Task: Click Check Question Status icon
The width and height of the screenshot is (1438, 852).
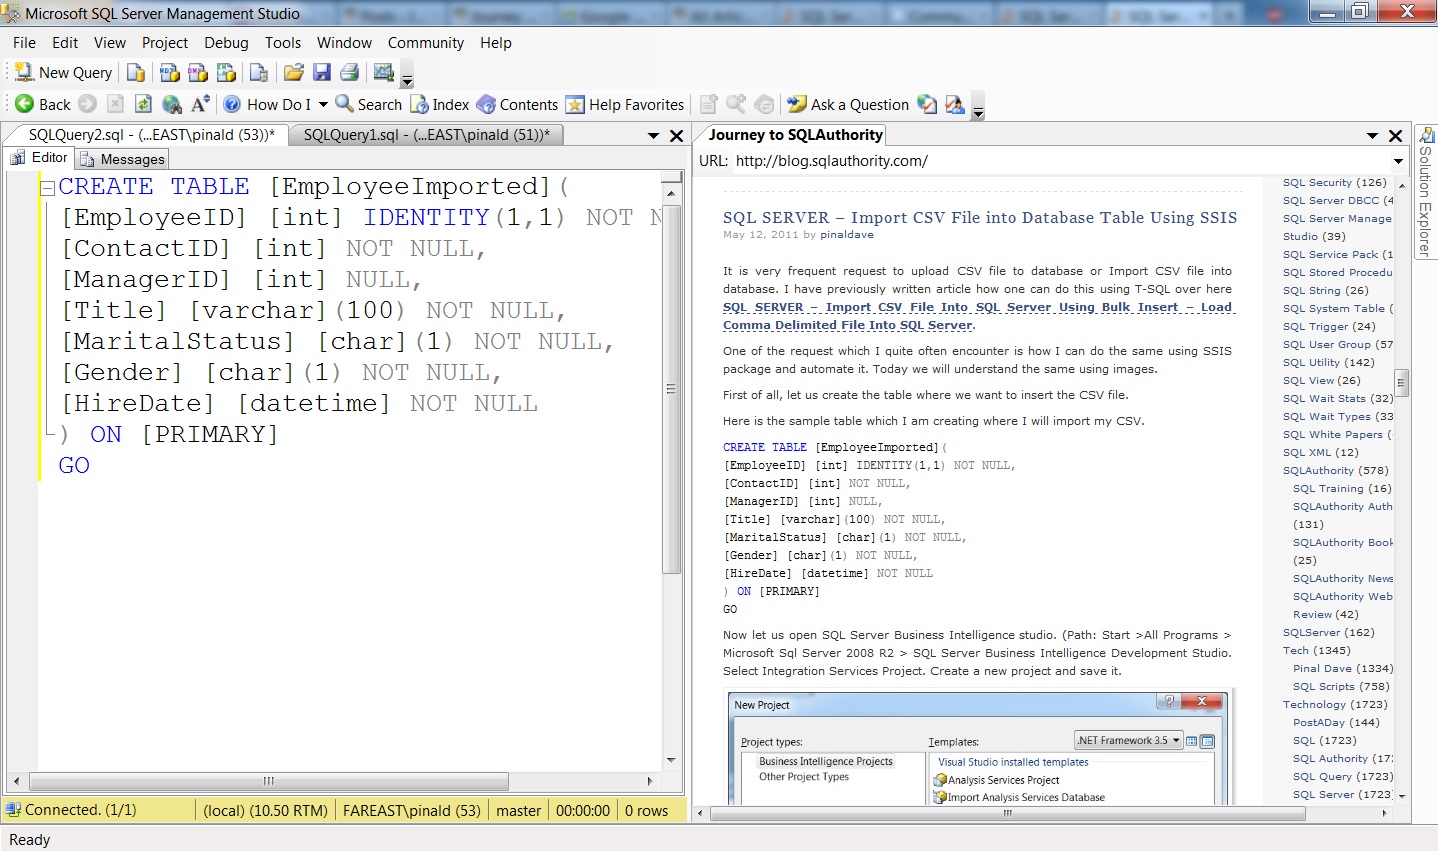Action: (x=927, y=104)
